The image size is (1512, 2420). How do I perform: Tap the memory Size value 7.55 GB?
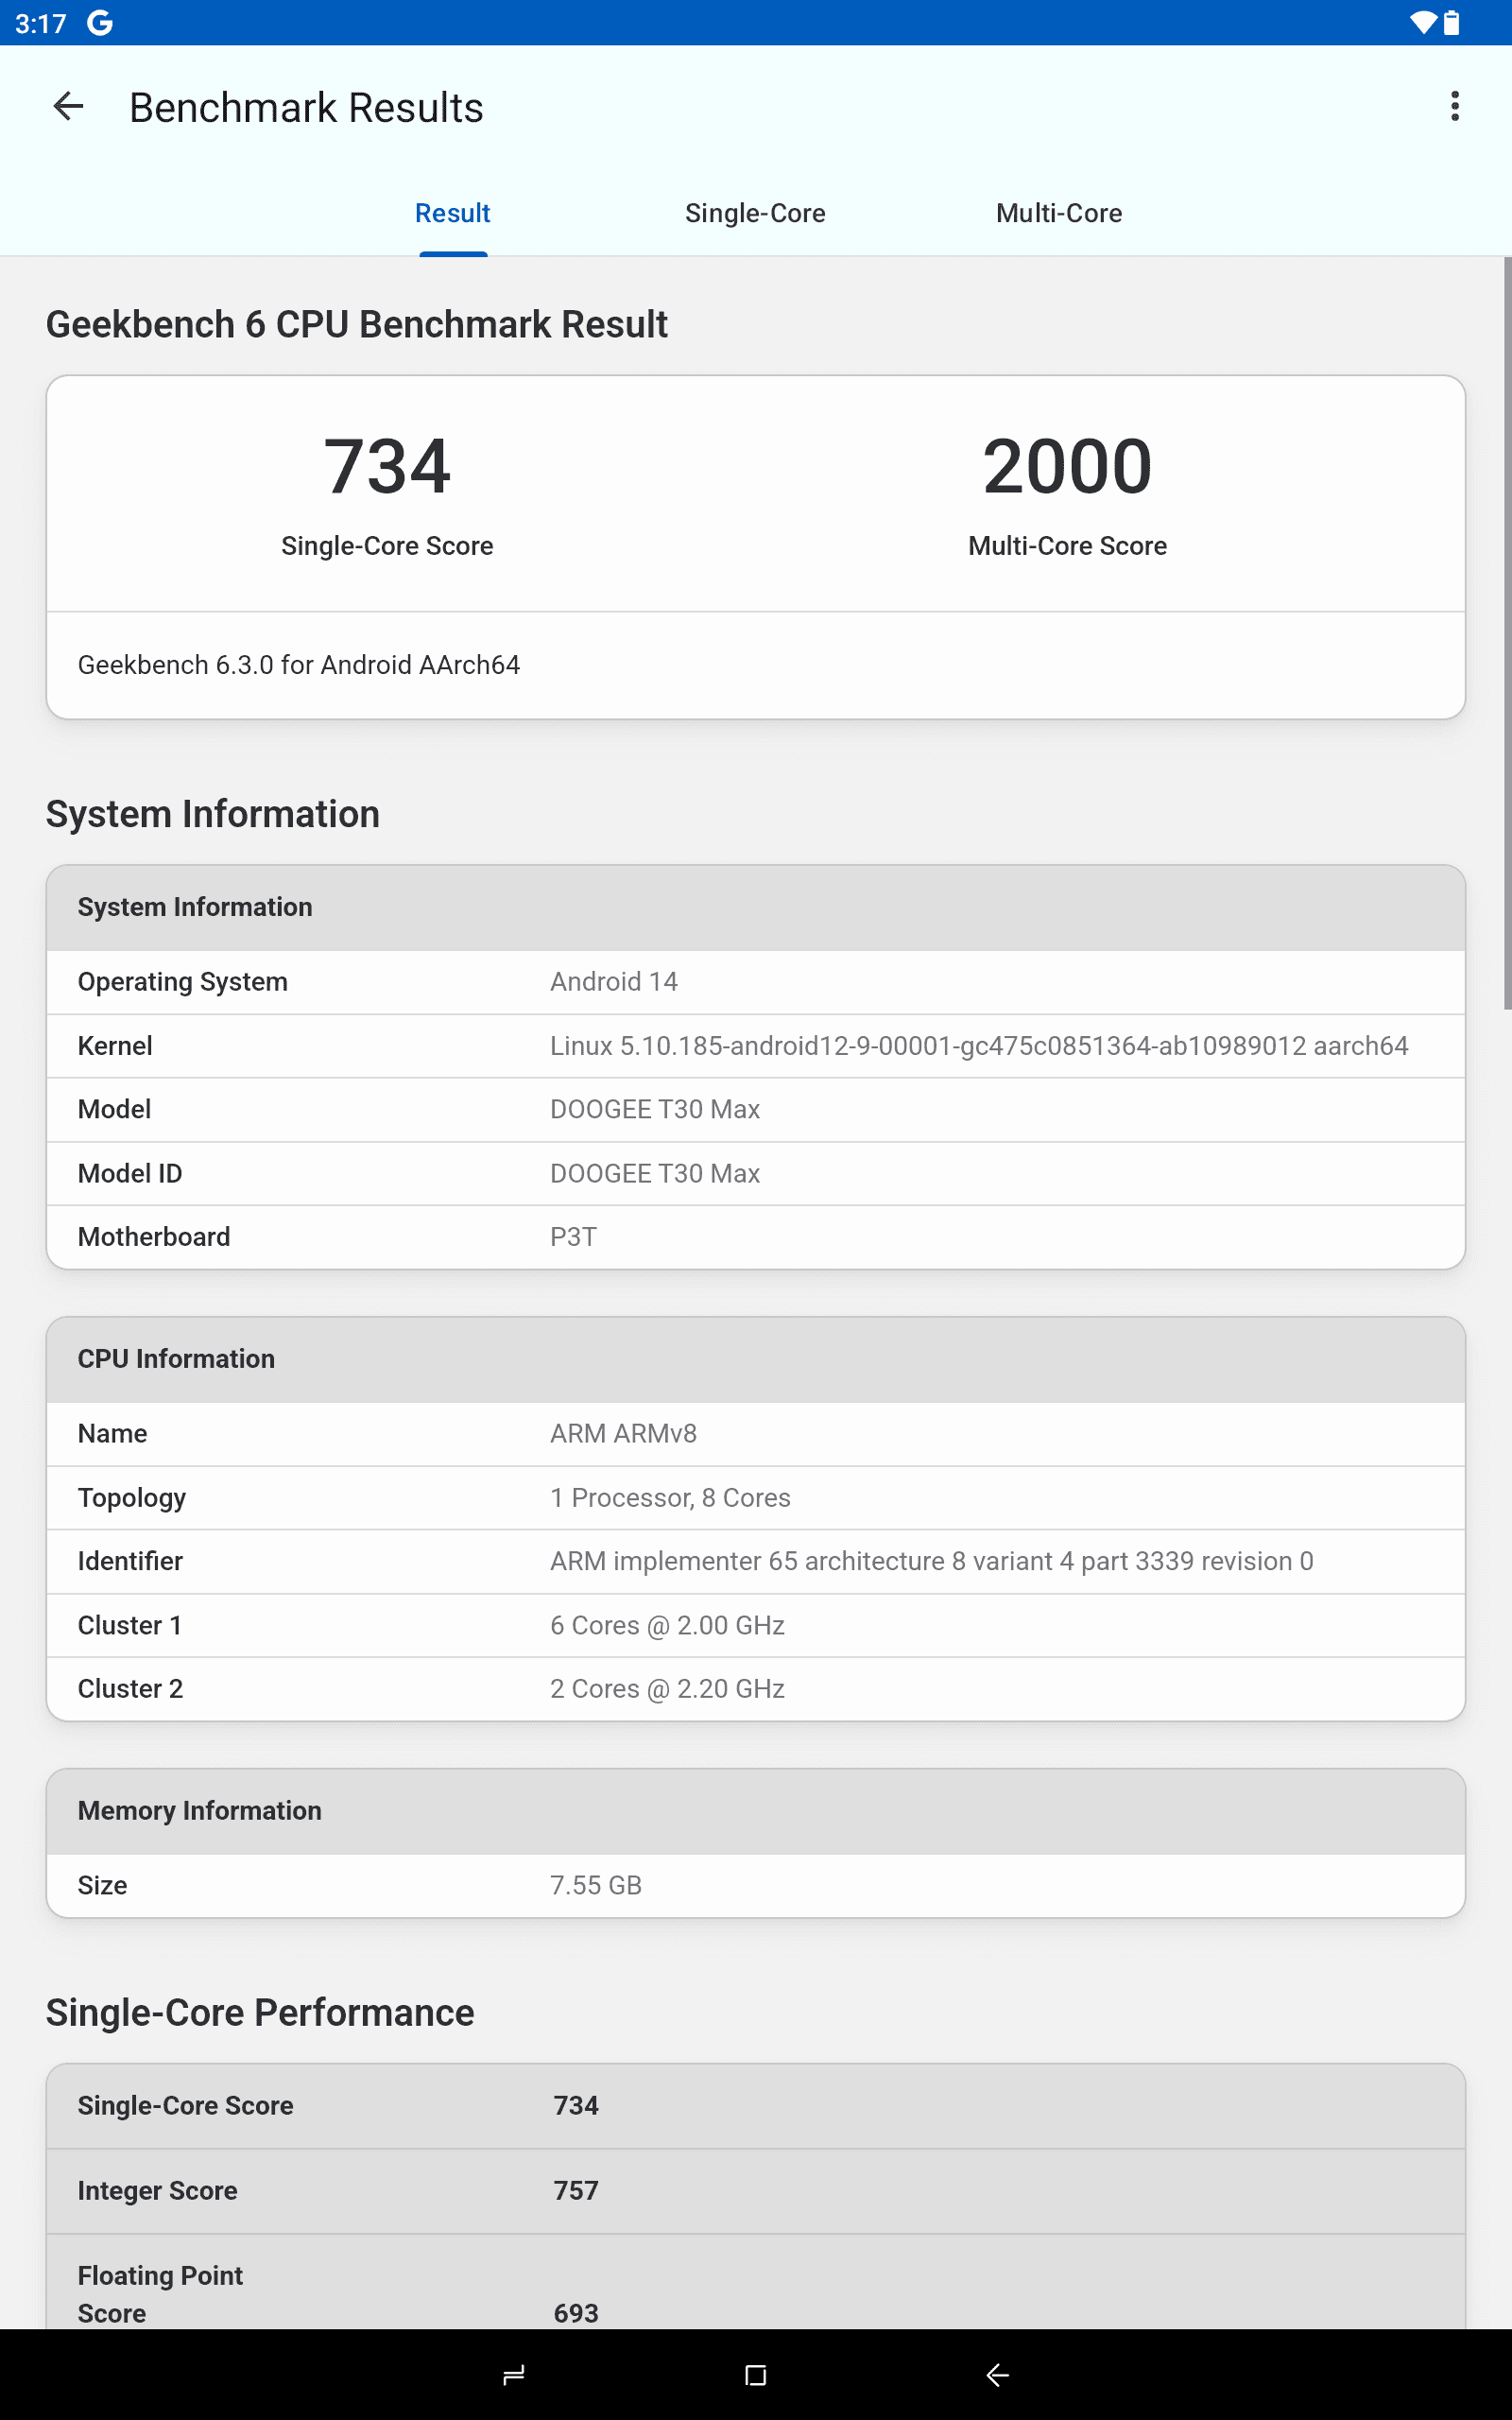click(596, 1885)
